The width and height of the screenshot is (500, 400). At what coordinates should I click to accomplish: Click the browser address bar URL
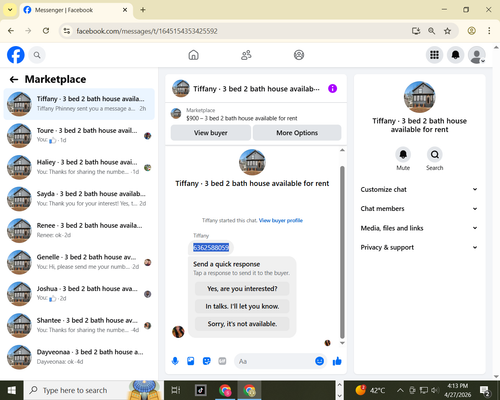147,31
